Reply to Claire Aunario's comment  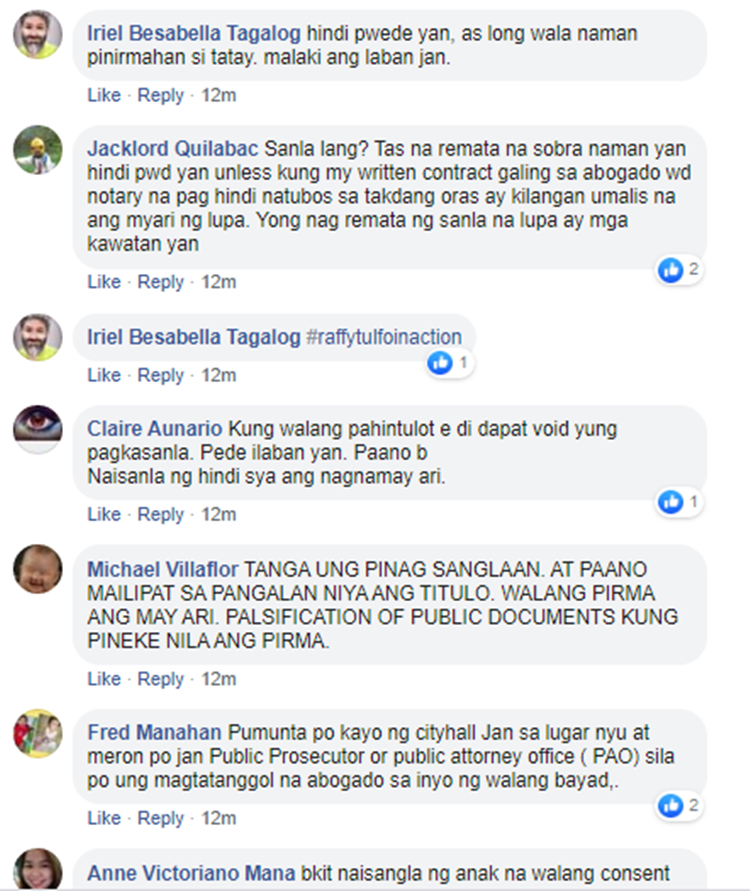pyautogui.click(x=161, y=514)
